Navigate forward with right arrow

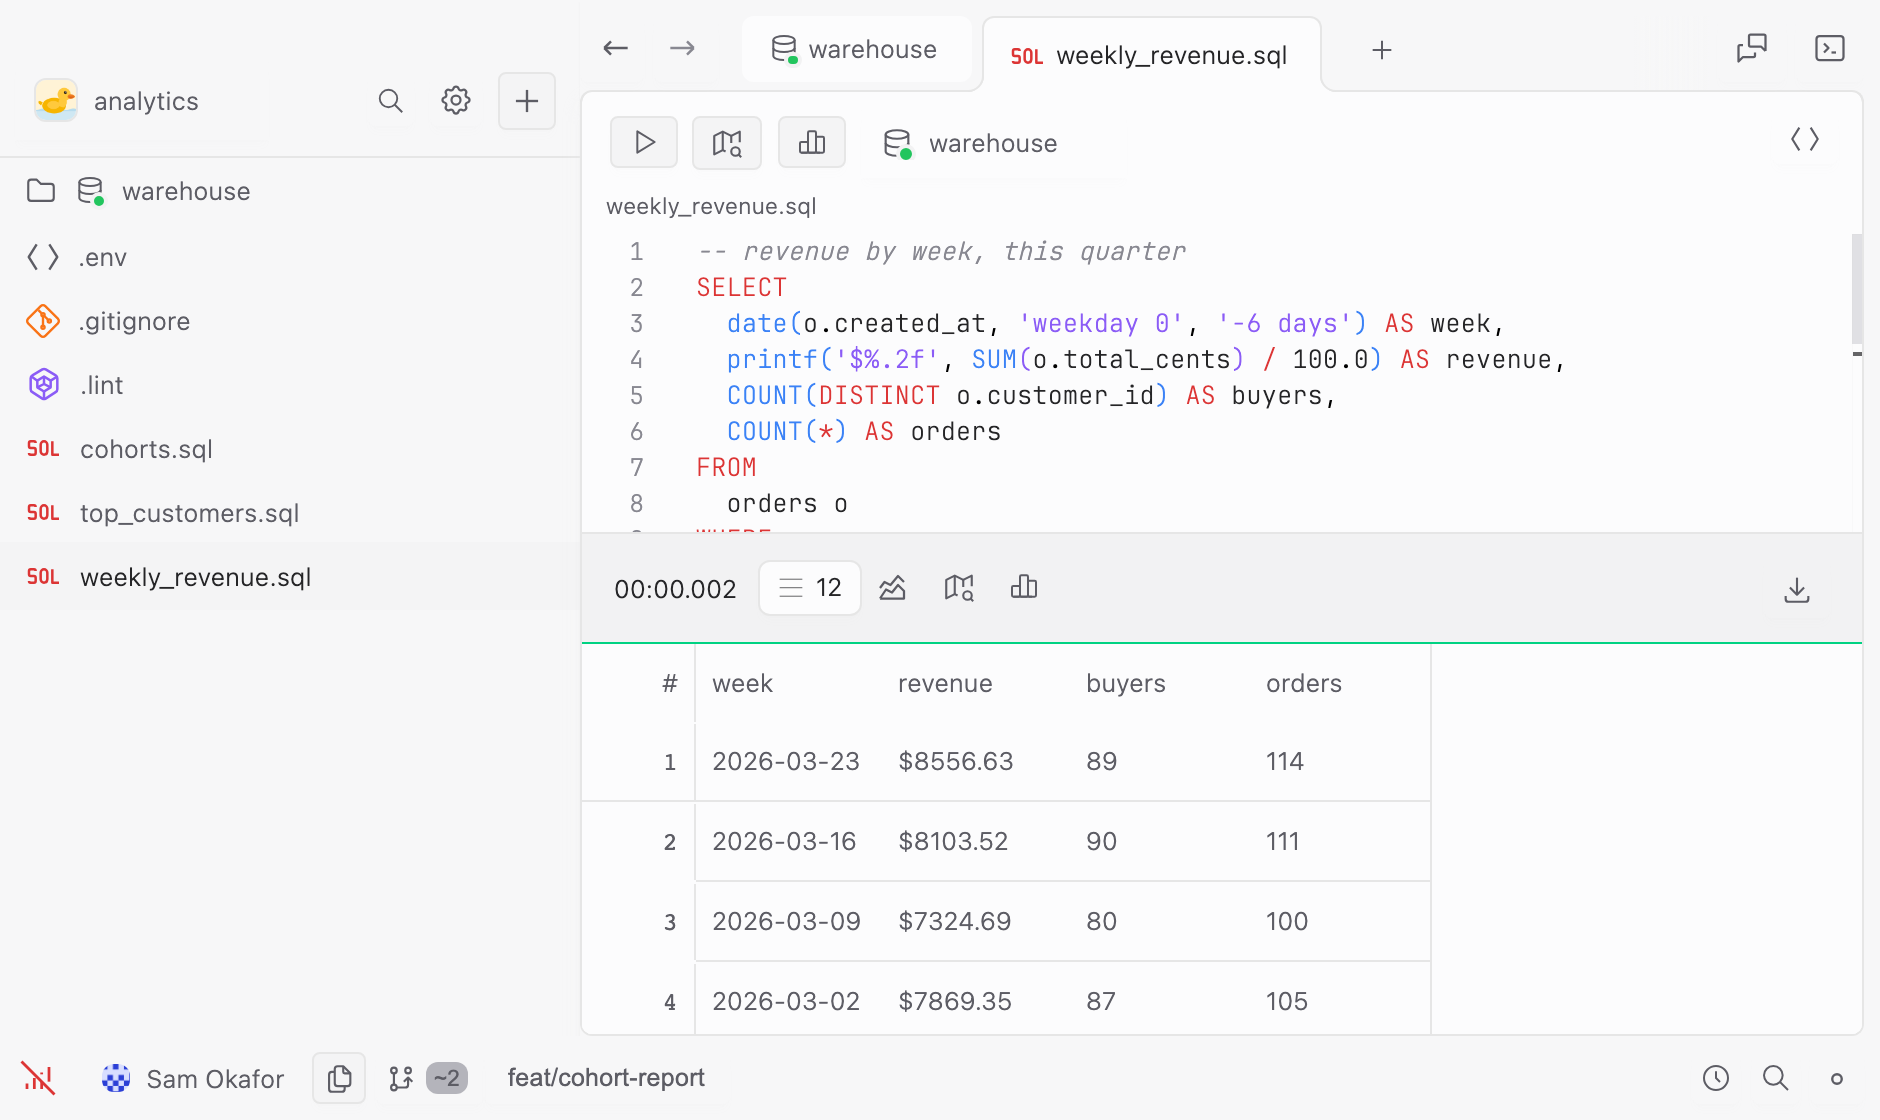tap(682, 48)
